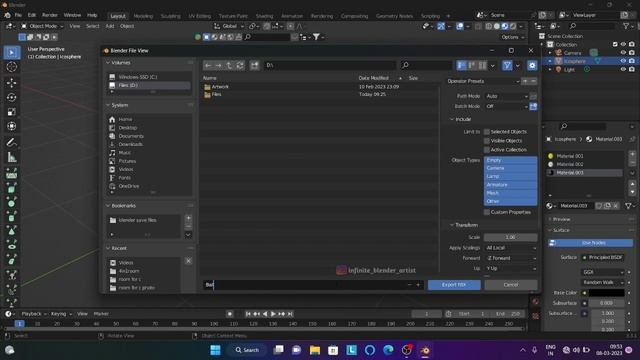Cancel the export dialog
This screenshot has height=360, width=640.
tap(511, 285)
